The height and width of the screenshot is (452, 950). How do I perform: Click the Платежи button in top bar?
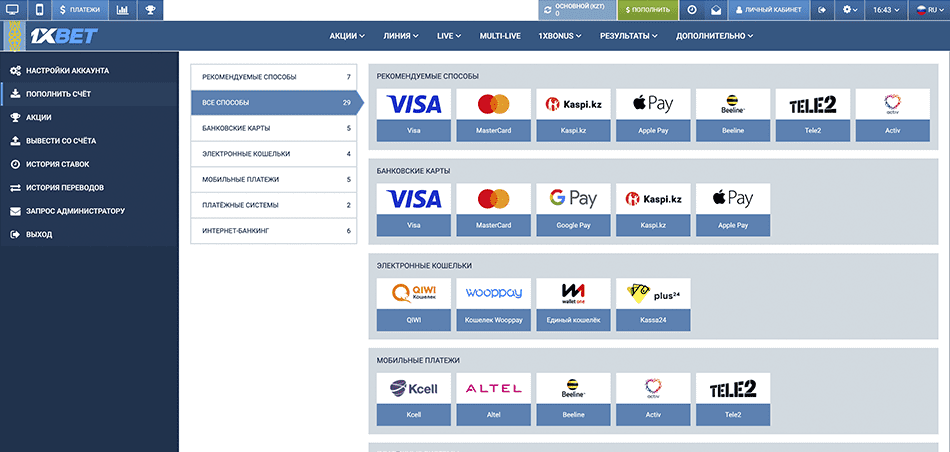(x=80, y=10)
